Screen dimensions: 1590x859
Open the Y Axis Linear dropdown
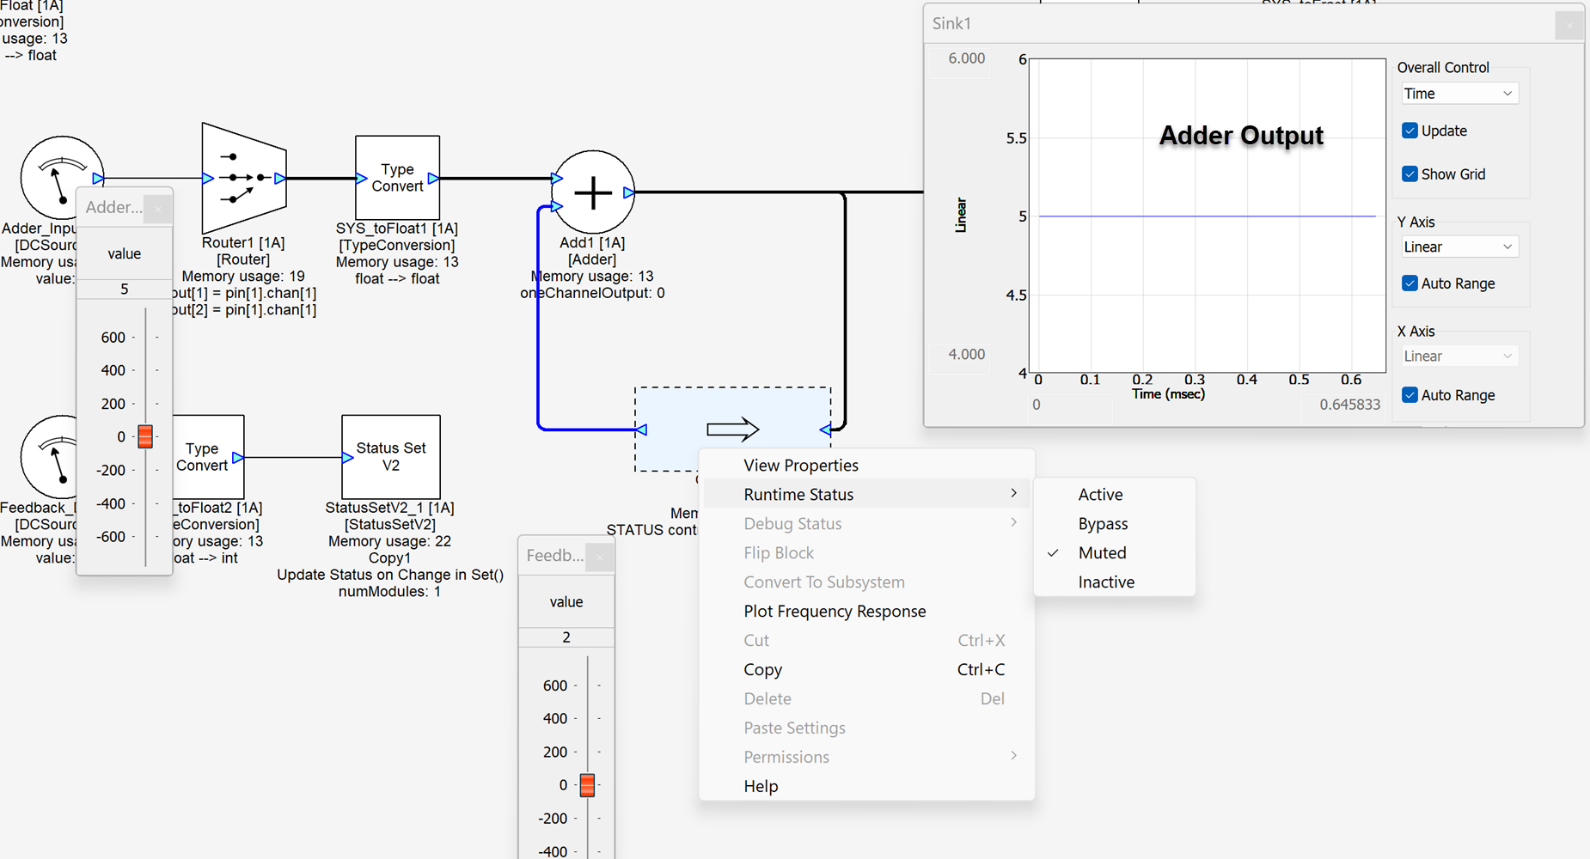coord(1458,247)
